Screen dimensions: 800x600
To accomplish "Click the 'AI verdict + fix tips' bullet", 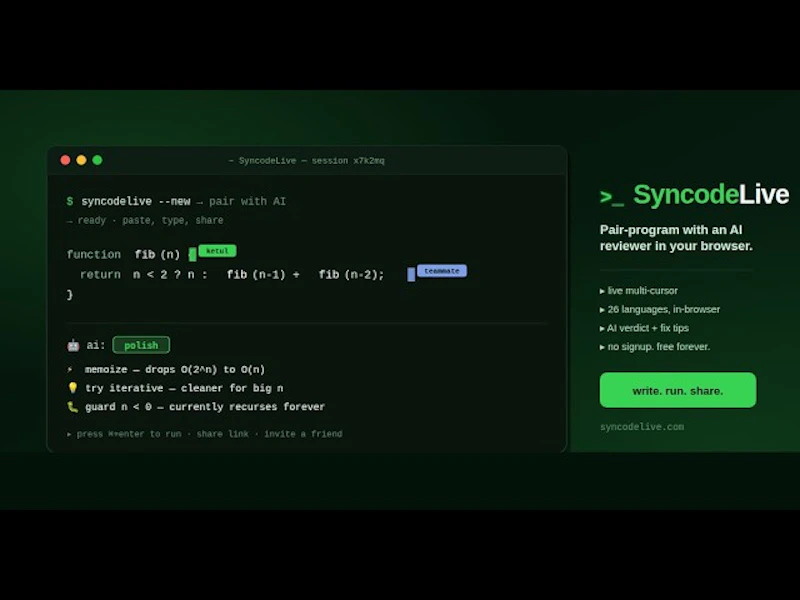I will pyautogui.click(x=644, y=328).
